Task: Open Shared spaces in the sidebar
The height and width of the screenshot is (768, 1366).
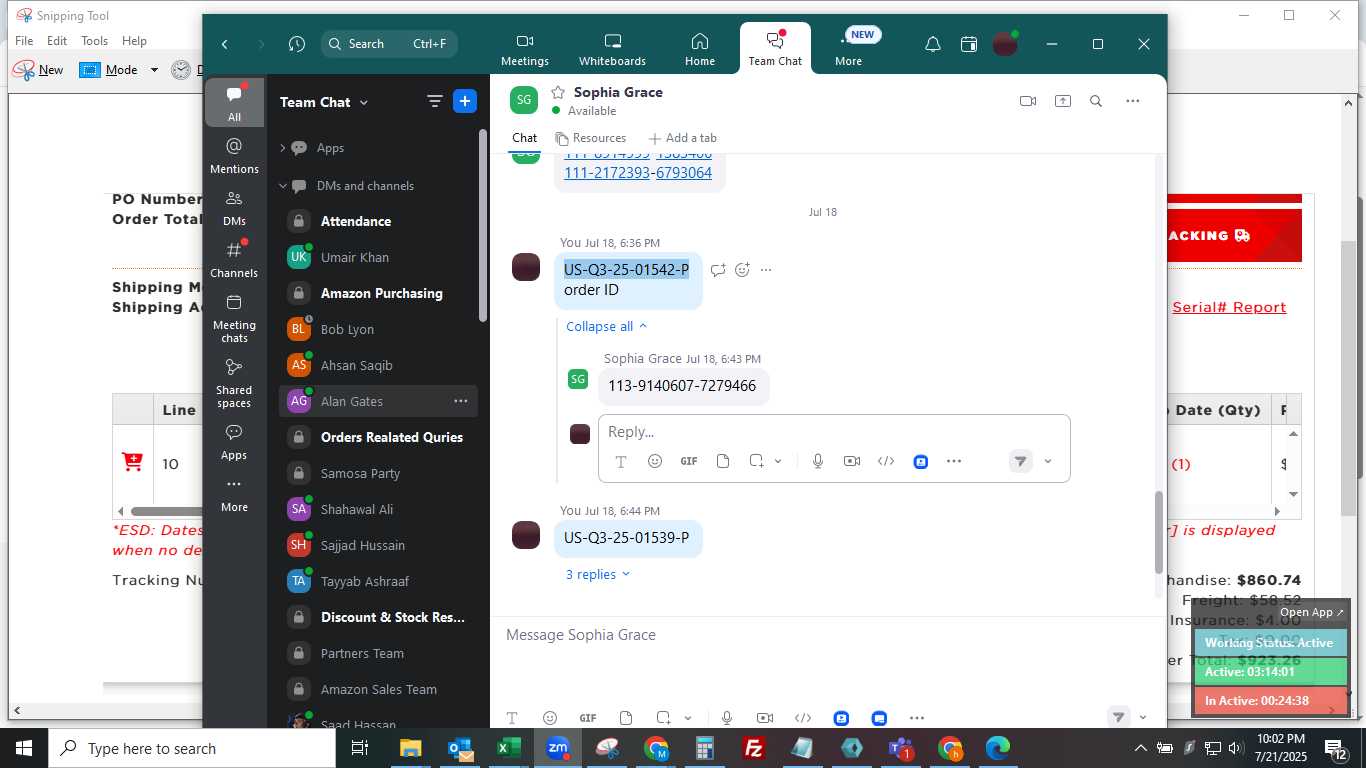Action: [234, 383]
